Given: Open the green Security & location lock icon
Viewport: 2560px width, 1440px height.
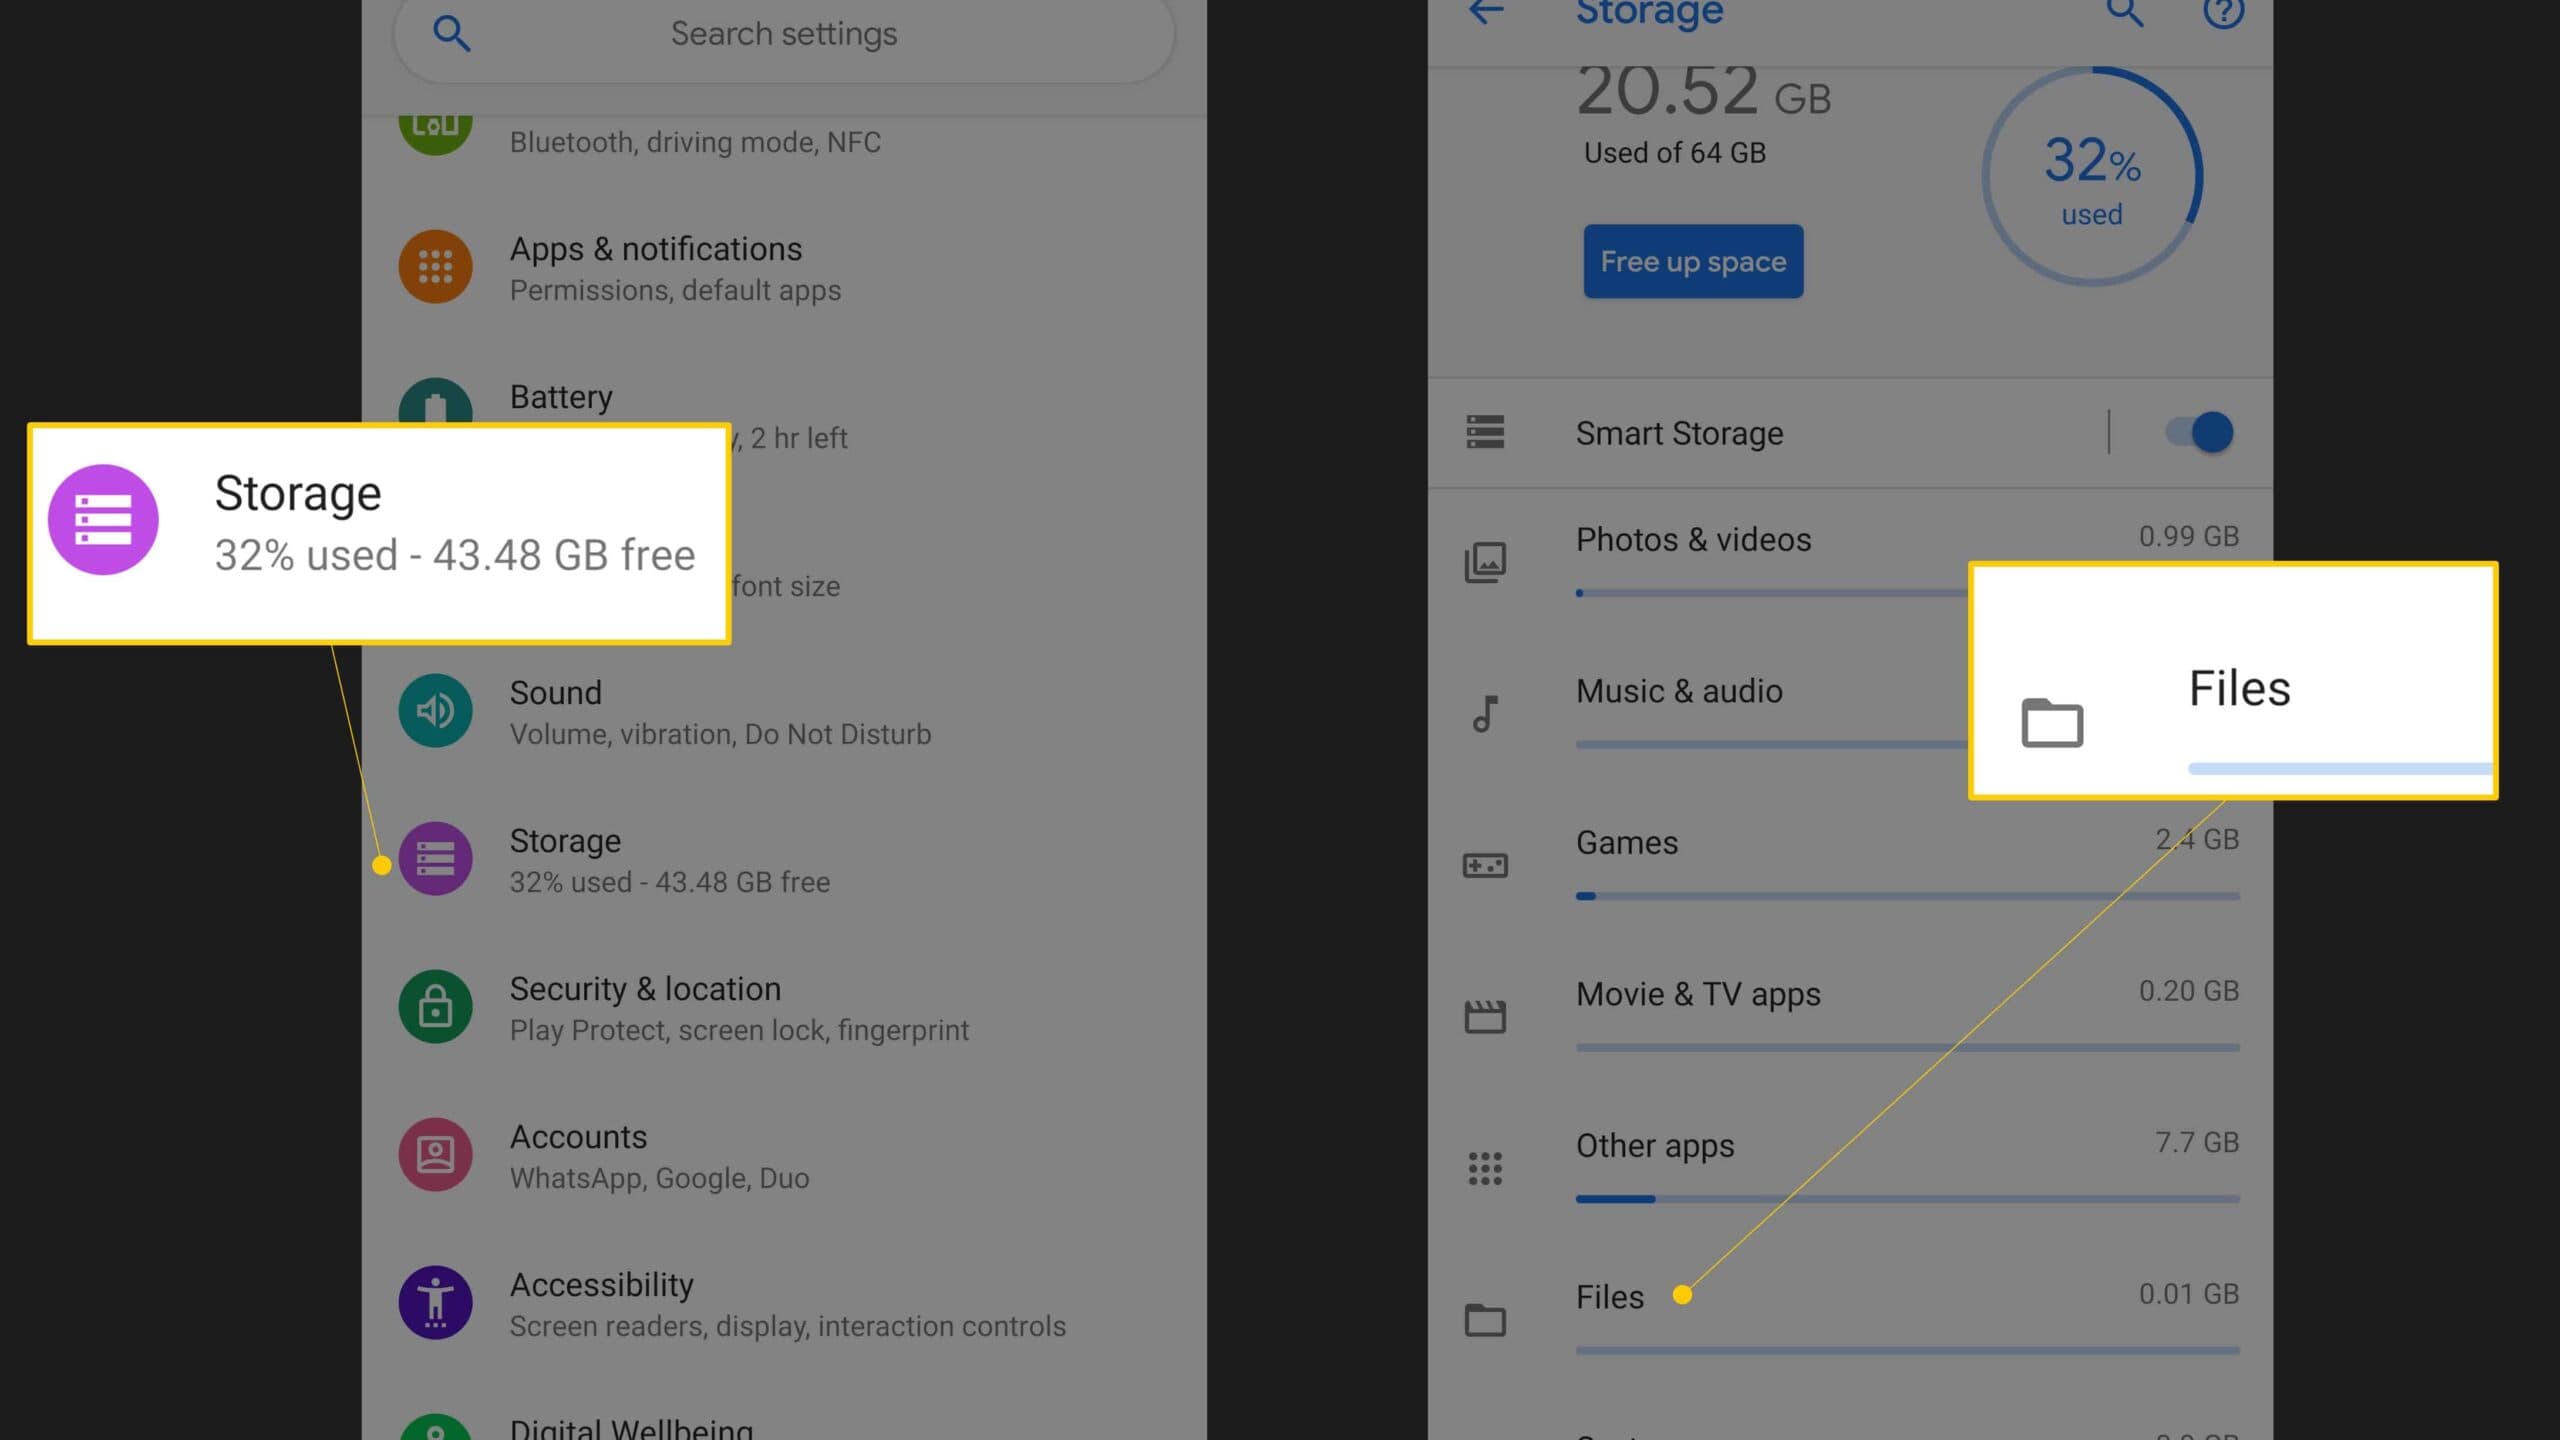Looking at the screenshot, I should click(435, 1007).
